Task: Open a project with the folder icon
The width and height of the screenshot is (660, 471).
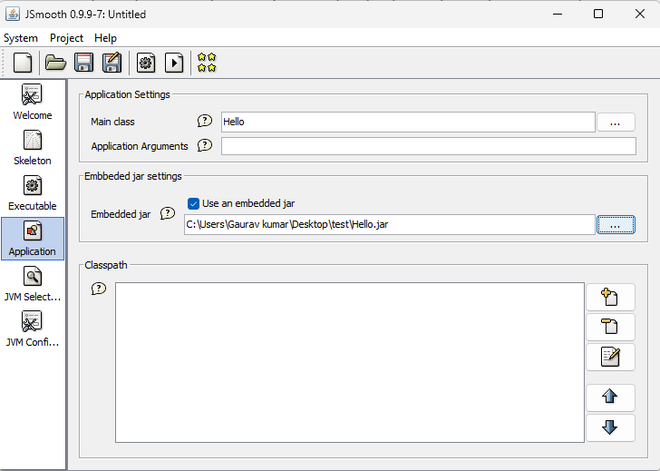Action: point(55,63)
